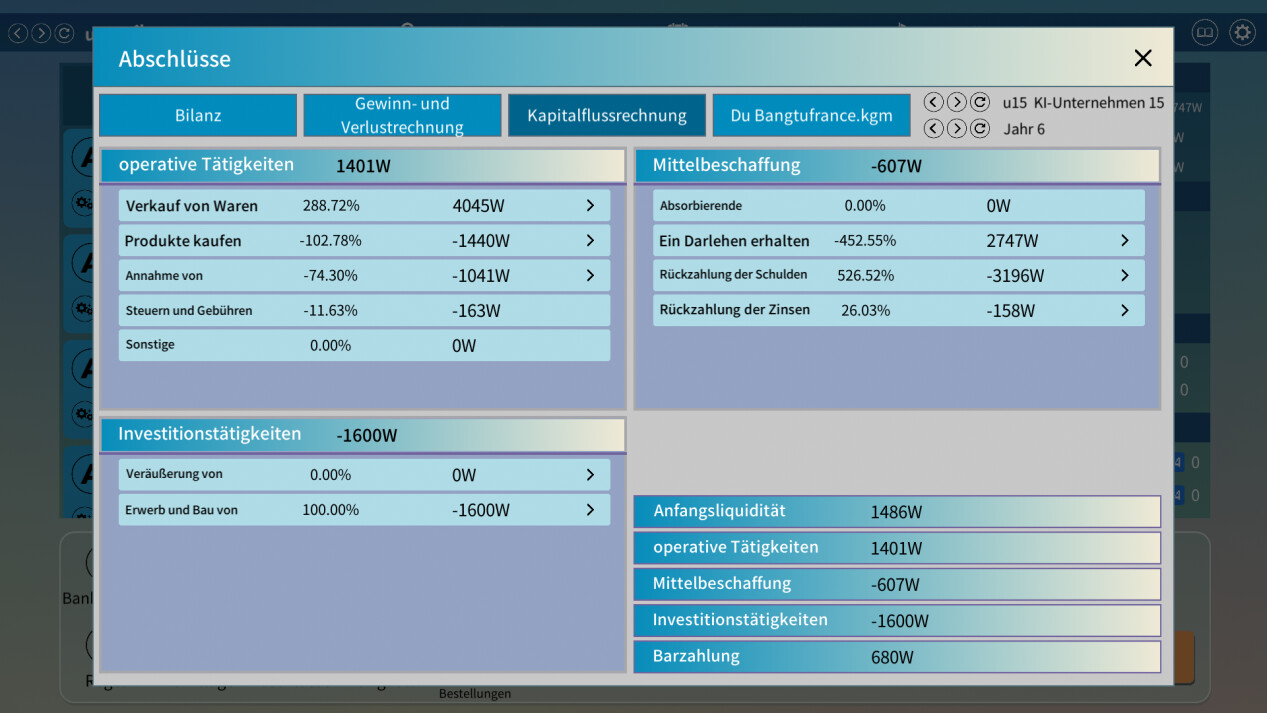1267x713 pixels.
Task: Open the book icon in top bar
Action: pos(1205,33)
